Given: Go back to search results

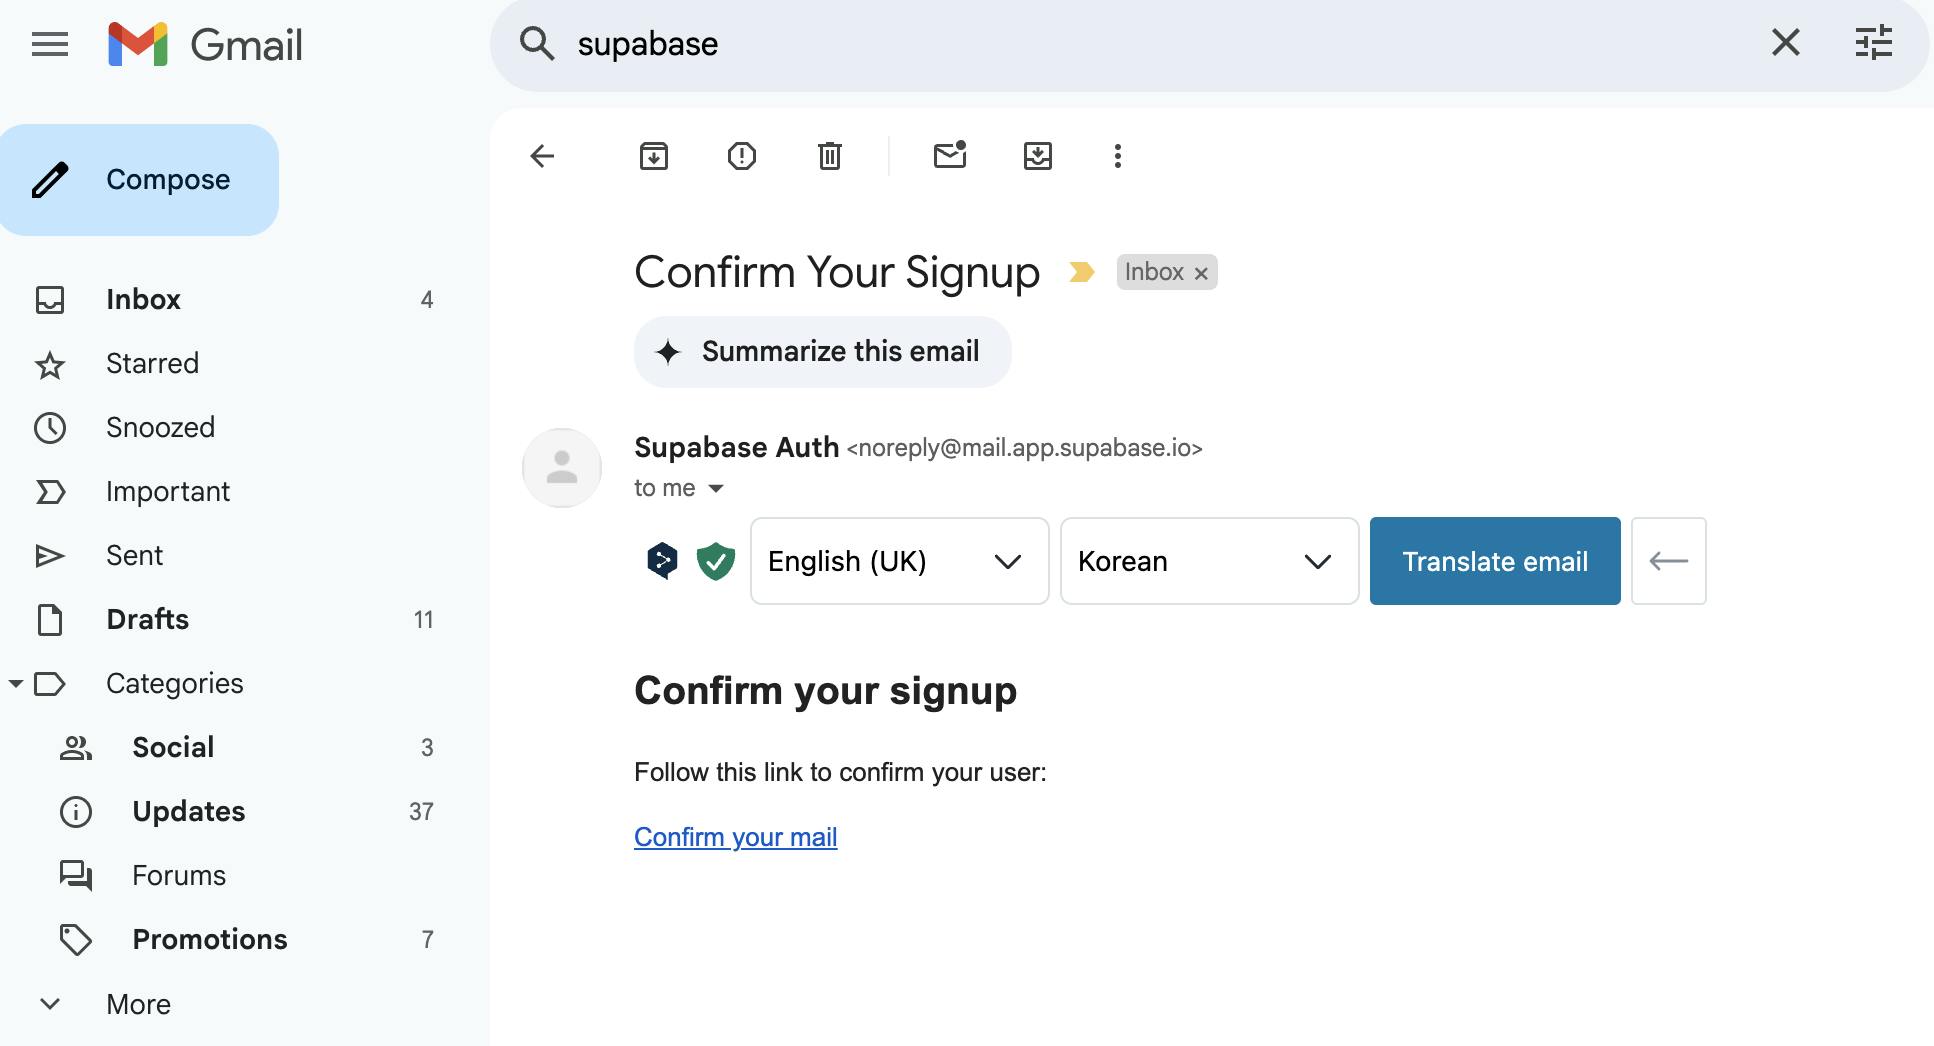Looking at the screenshot, I should (542, 156).
